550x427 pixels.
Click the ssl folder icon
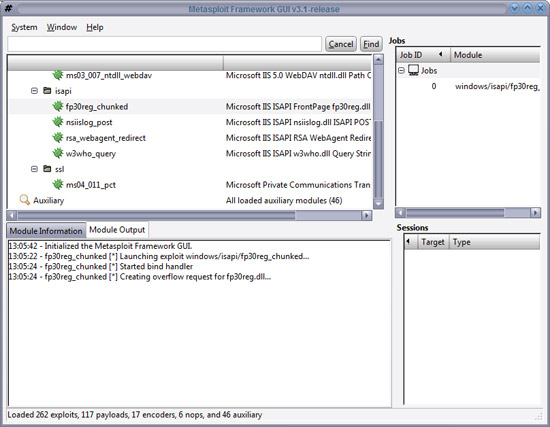47,169
